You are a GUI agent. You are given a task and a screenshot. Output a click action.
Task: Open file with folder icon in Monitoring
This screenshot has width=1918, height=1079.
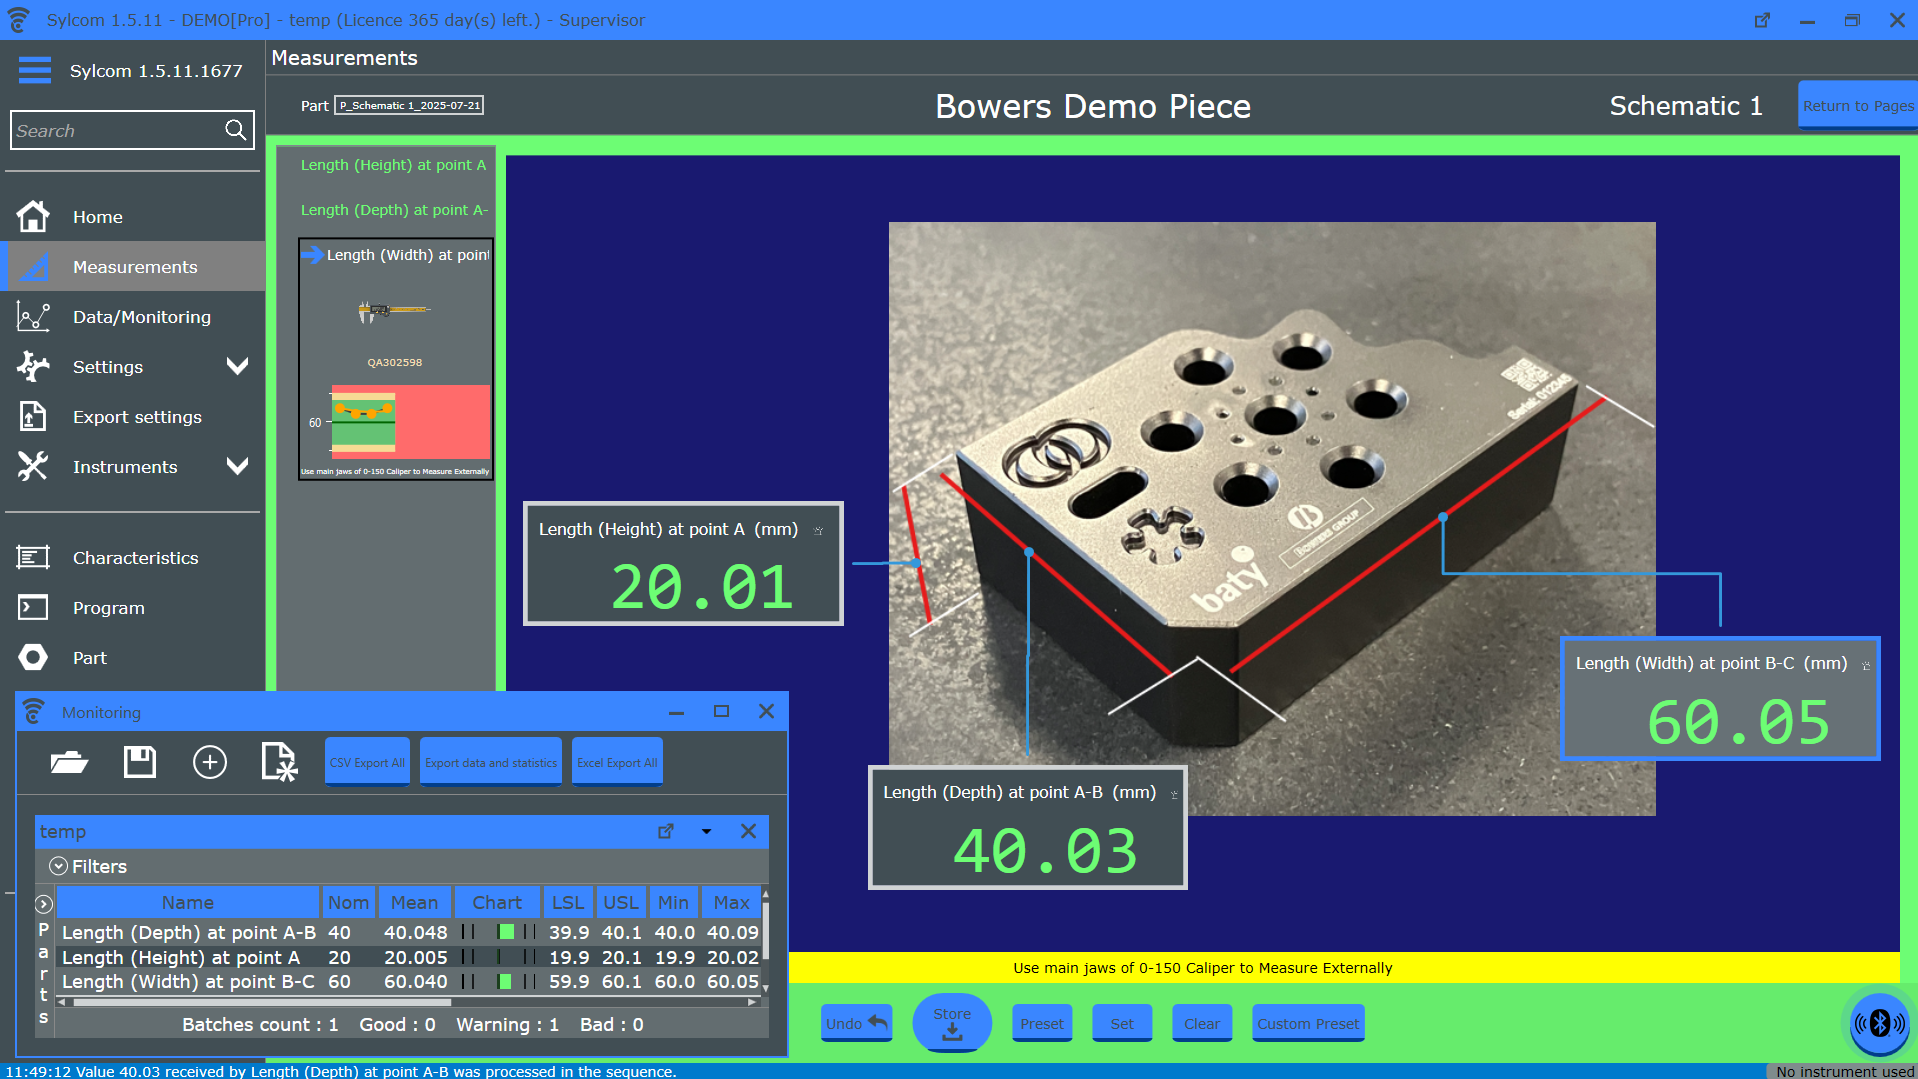69,762
